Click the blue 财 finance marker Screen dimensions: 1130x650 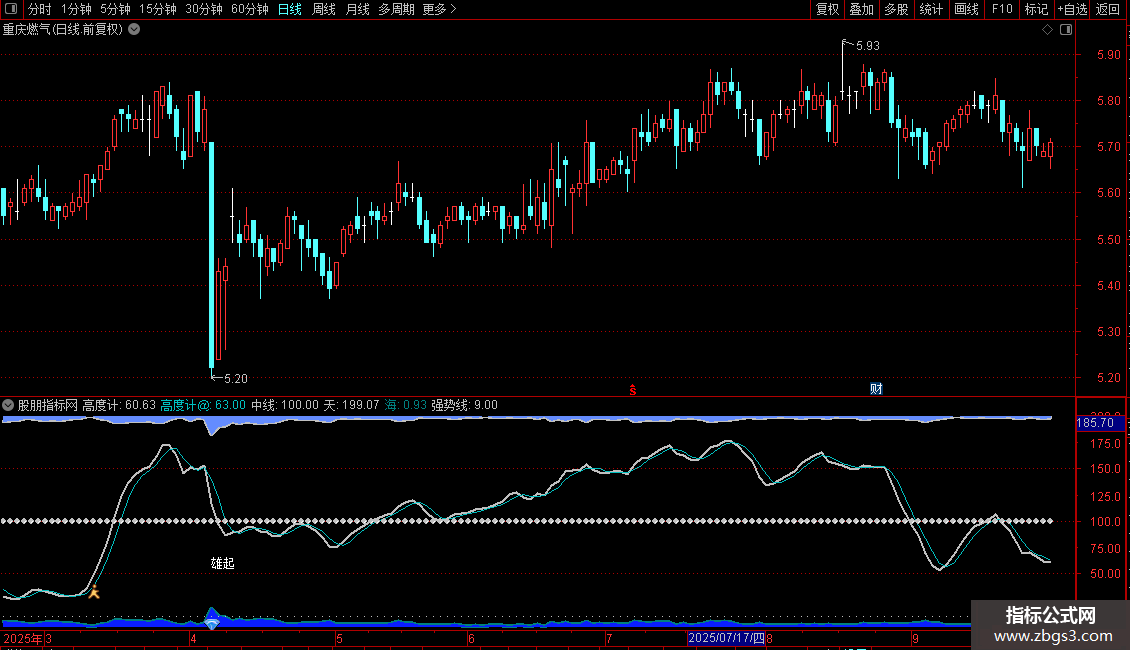click(x=876, y=389)
